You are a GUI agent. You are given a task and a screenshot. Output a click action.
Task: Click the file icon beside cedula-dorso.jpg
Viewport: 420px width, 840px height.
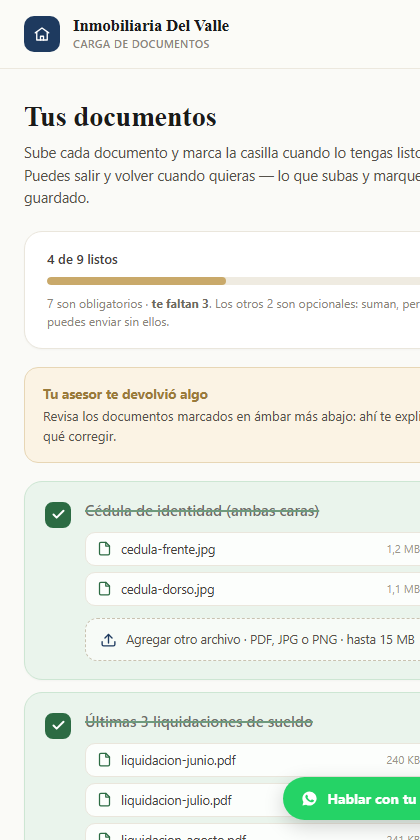point(104,589)
